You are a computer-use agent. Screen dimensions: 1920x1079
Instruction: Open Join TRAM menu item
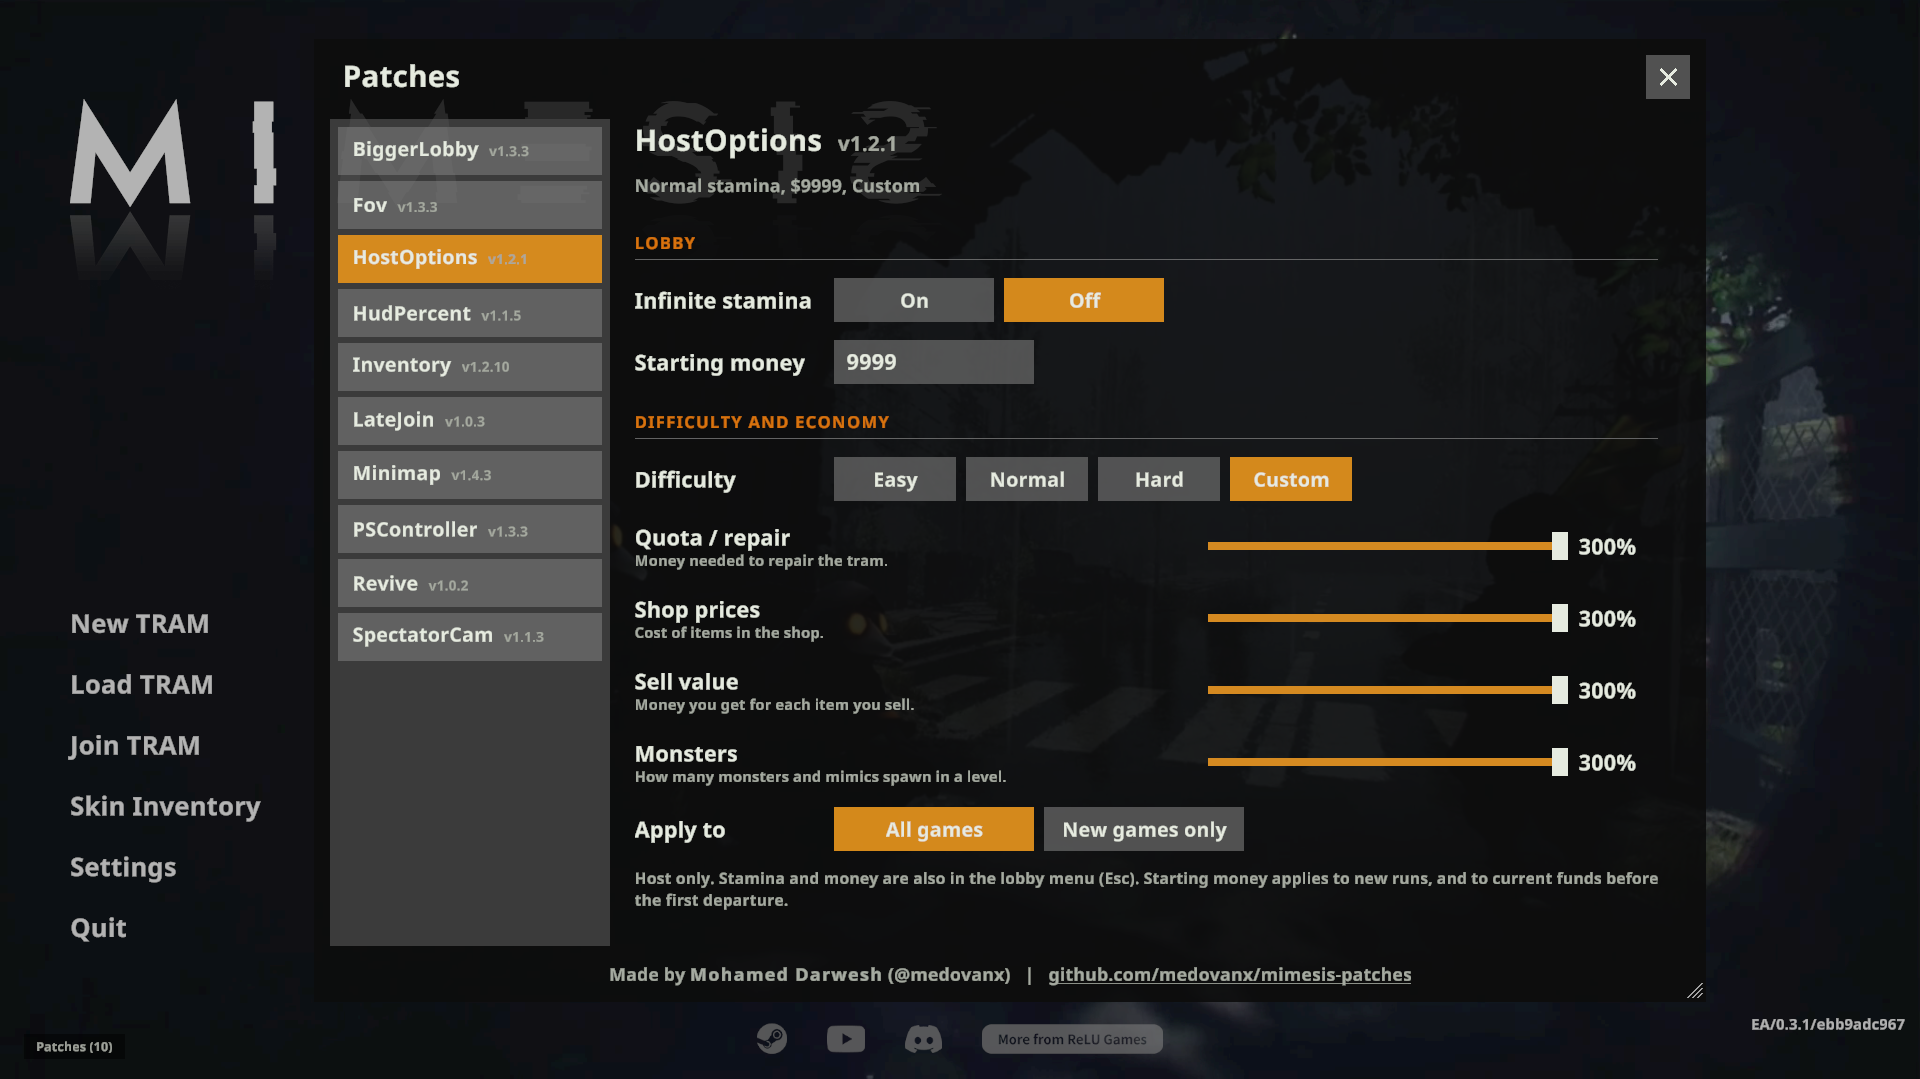tap(135, 746)
